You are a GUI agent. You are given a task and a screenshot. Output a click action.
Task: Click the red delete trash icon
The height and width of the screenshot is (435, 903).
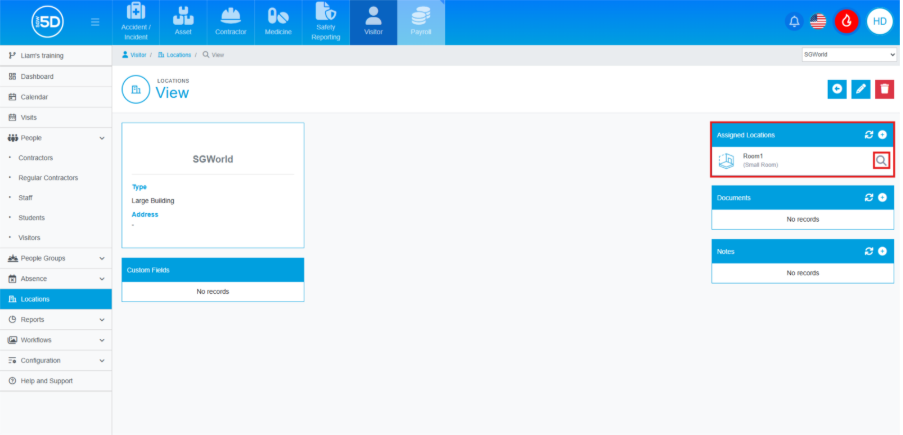884,90
